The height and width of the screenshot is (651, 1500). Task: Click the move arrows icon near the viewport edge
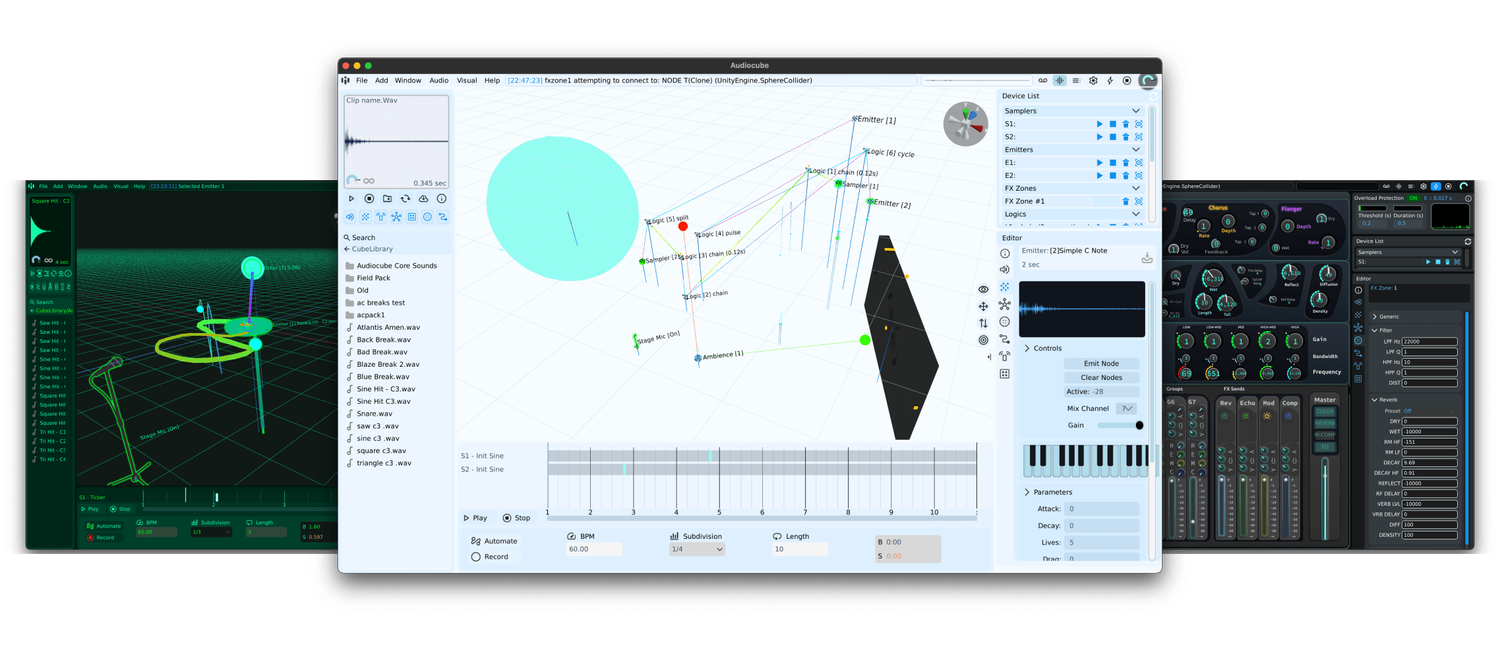pos(983,306)
